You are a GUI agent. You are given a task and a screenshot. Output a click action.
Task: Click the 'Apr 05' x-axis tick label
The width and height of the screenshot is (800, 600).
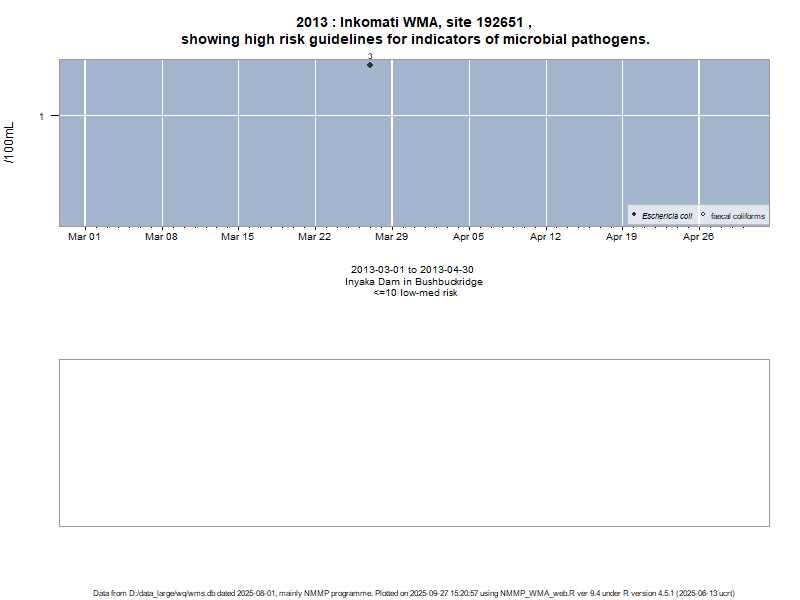[x=468, y=237]
